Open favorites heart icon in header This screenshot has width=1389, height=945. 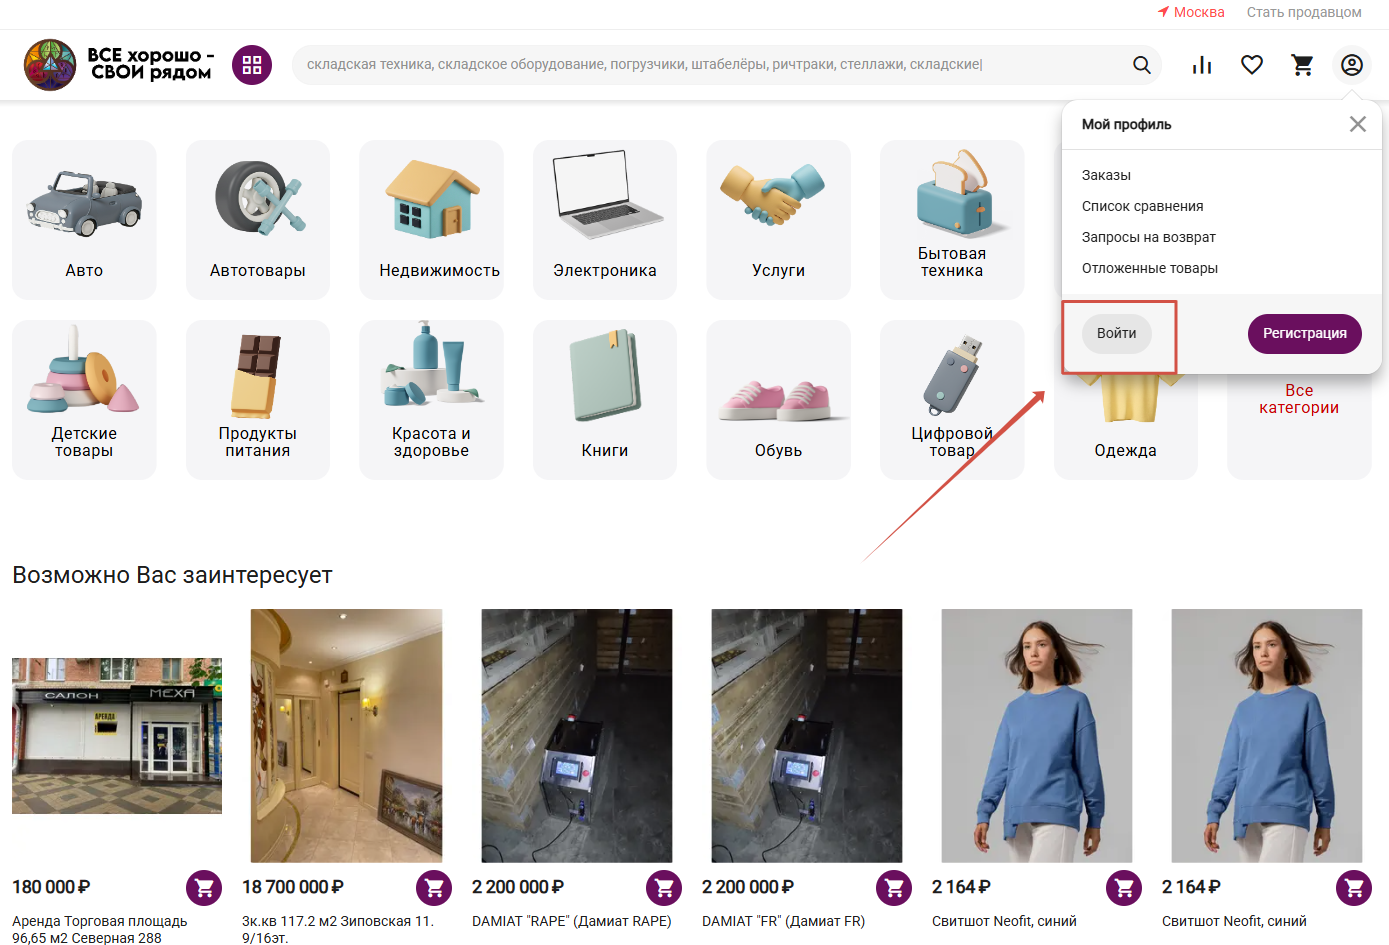point(1252,65)
